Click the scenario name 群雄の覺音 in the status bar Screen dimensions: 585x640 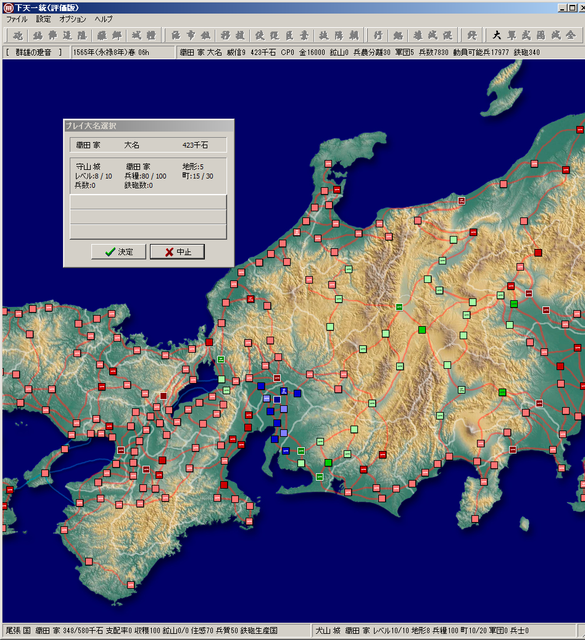click(x=33, y=52)
